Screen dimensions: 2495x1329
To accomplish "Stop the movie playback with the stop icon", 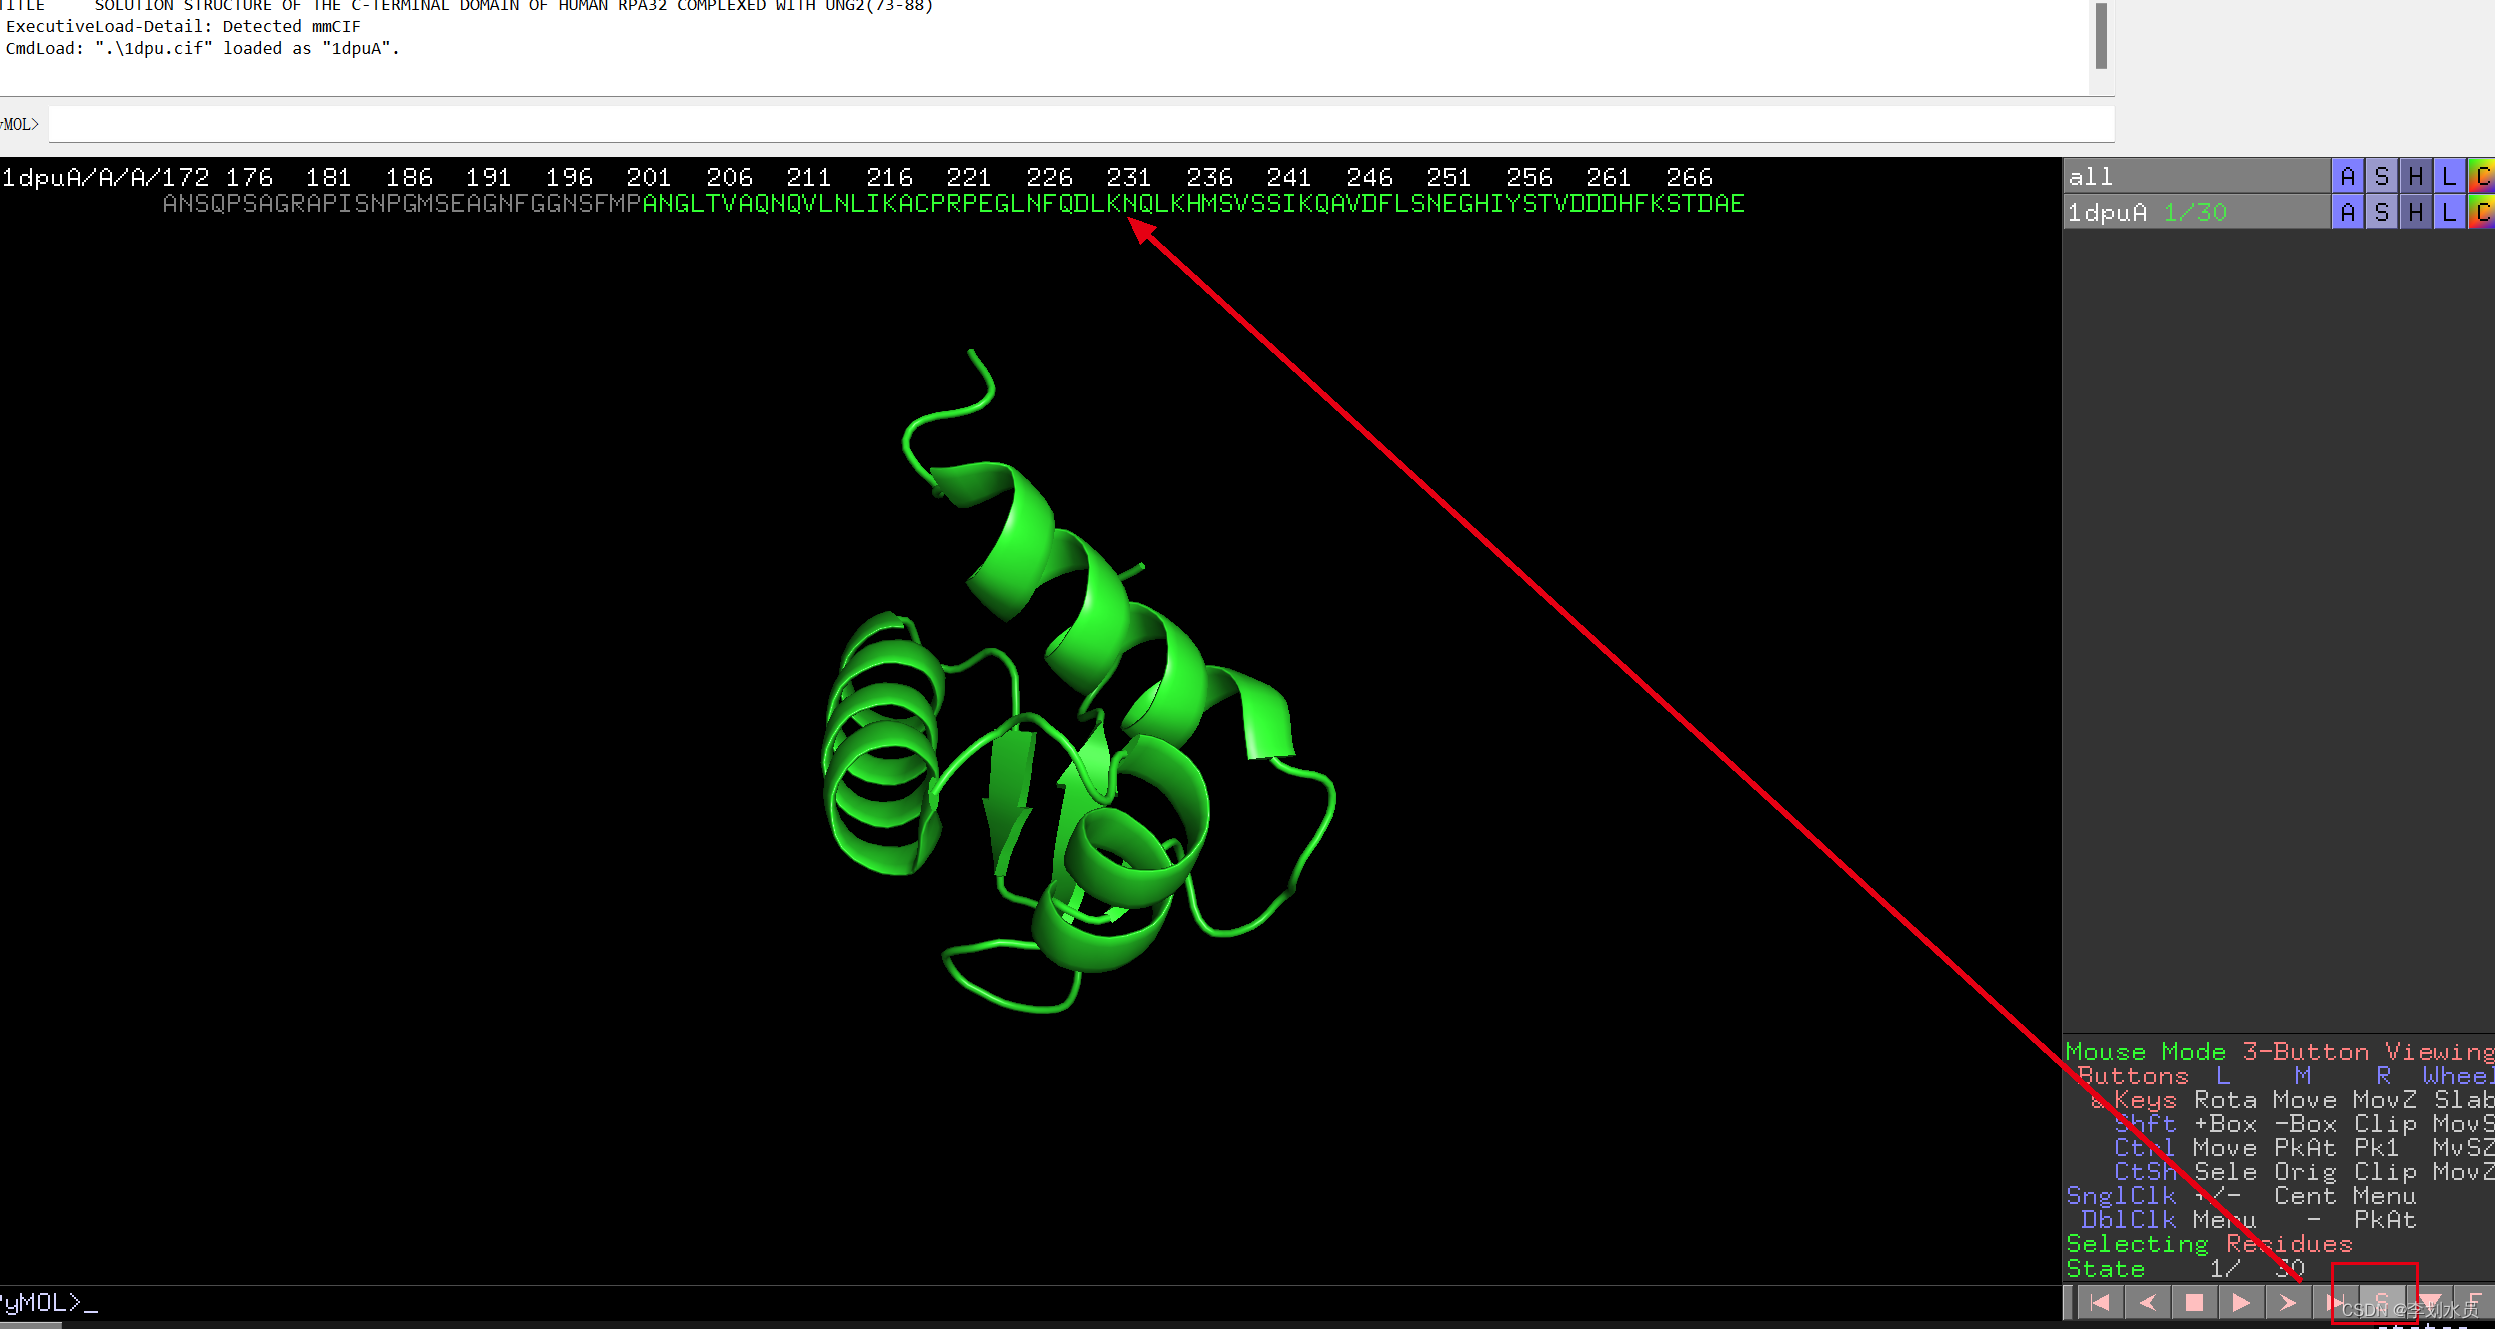I will click(x=2194, y=1302).
